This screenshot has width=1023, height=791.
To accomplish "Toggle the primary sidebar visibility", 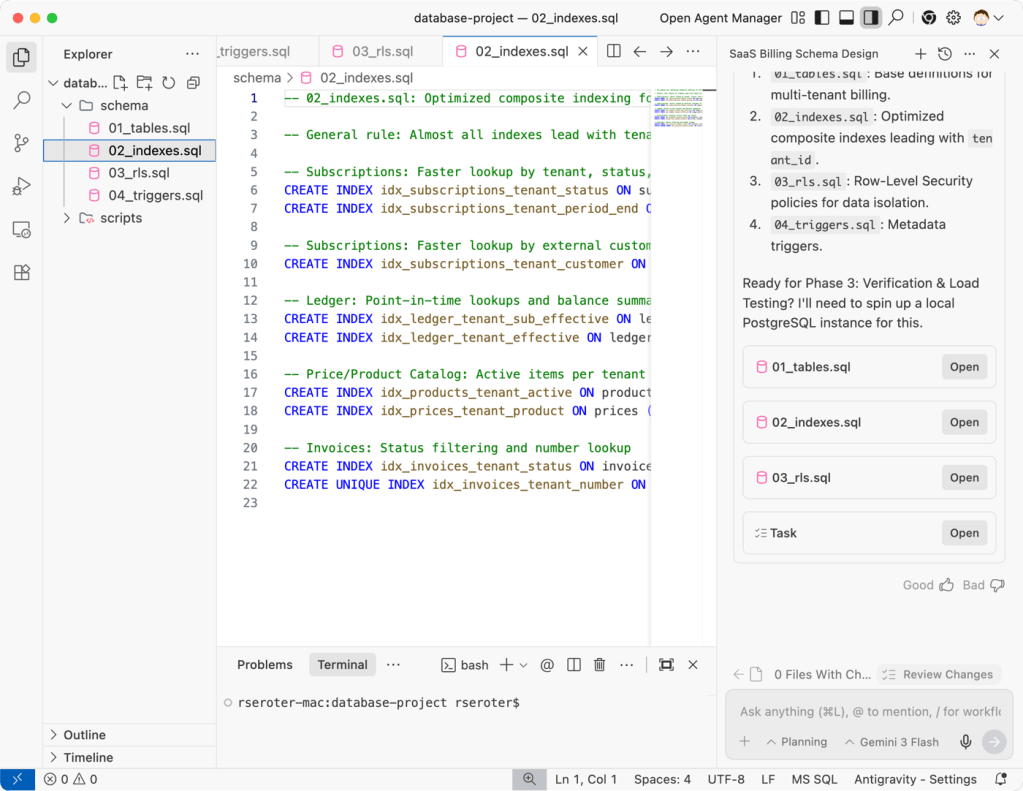I will (822, 18).
